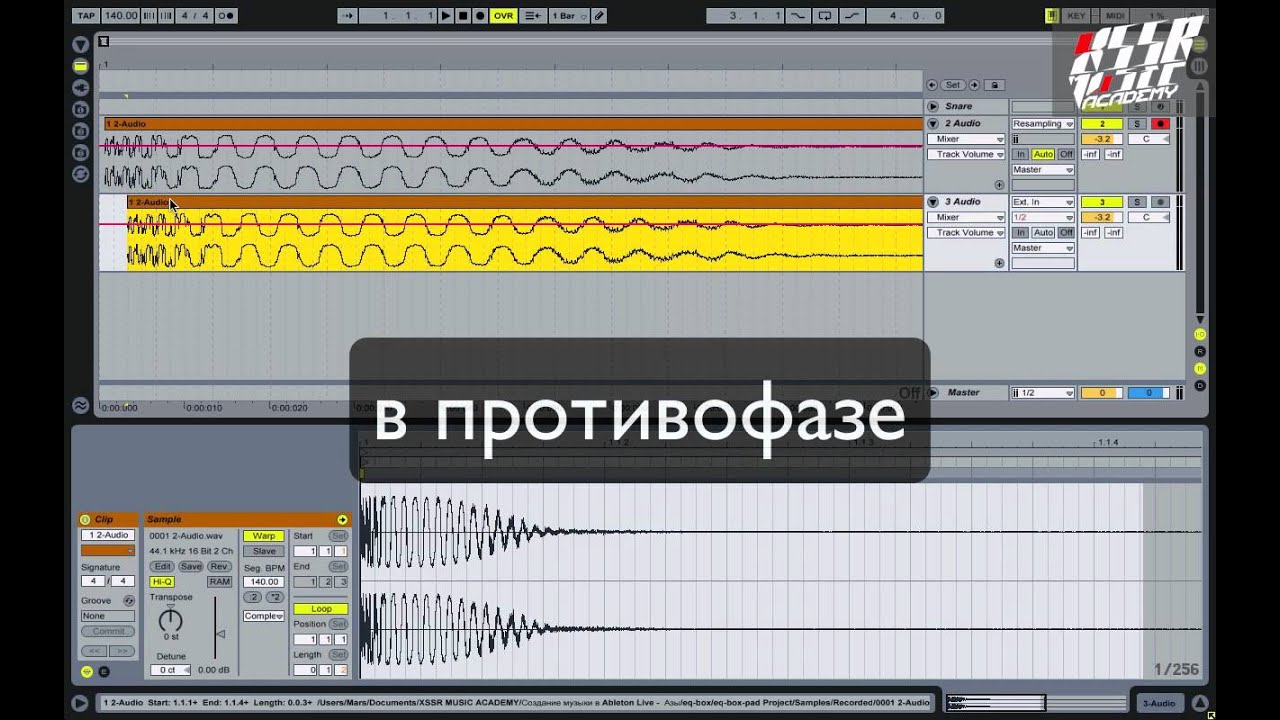
Task: Switch to the 3-Audio detail tab
Action: [x=1159, y=704]
